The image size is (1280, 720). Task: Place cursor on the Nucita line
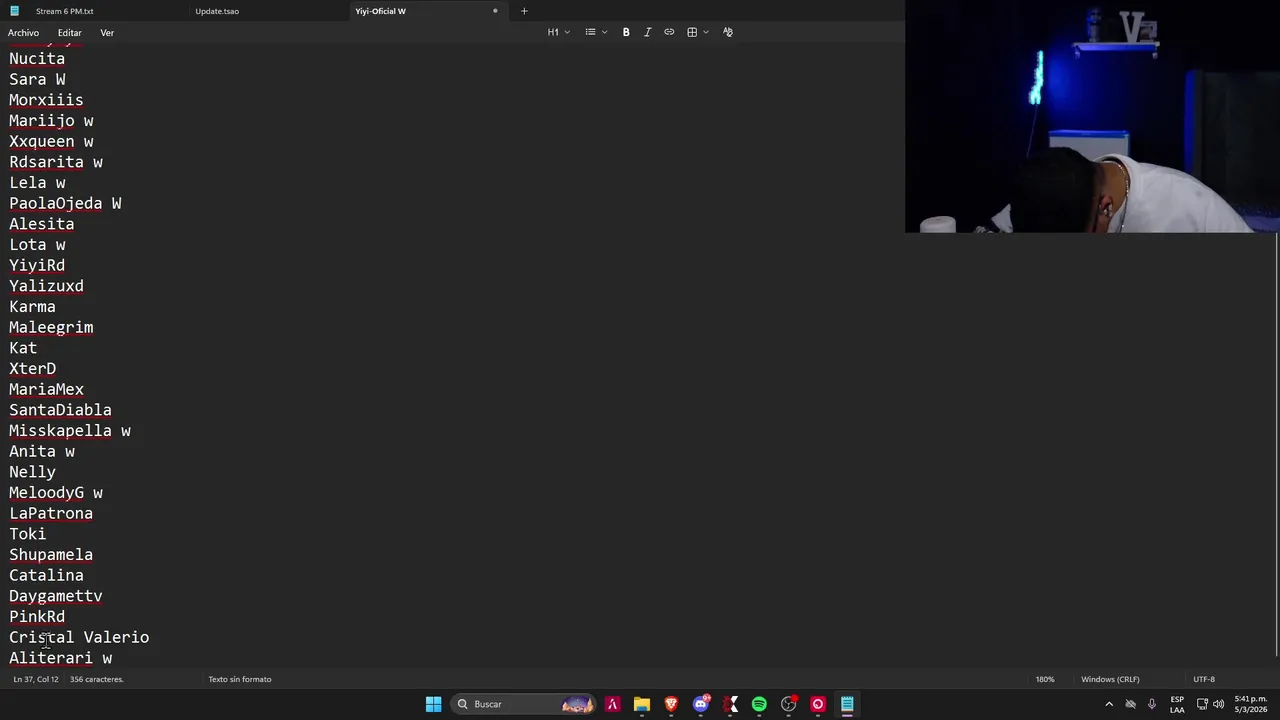tap(37, 58)
